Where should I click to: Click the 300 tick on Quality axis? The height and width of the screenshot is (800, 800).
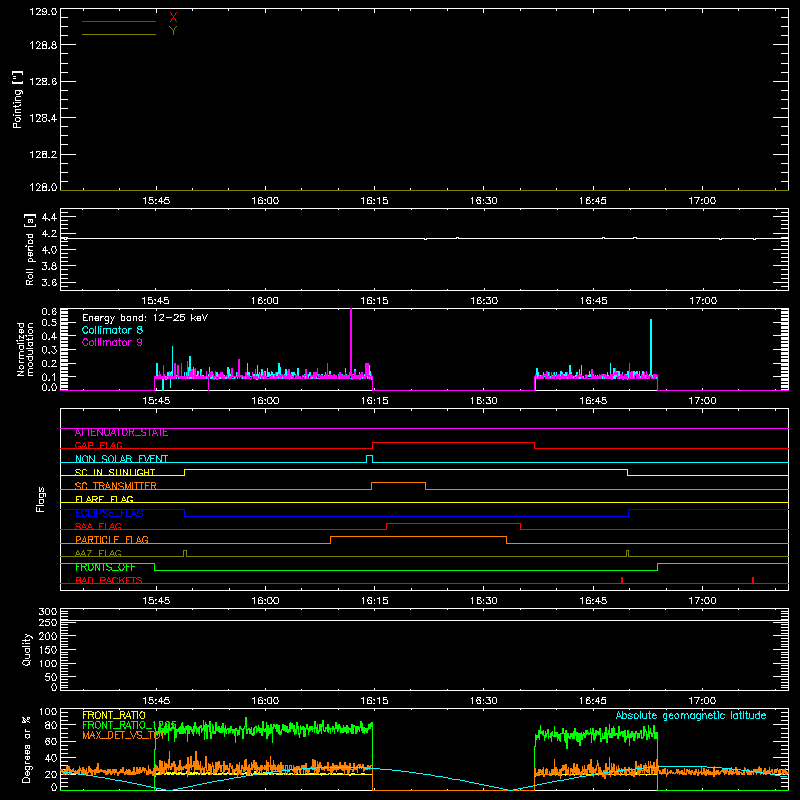click(x=47, y=612)
